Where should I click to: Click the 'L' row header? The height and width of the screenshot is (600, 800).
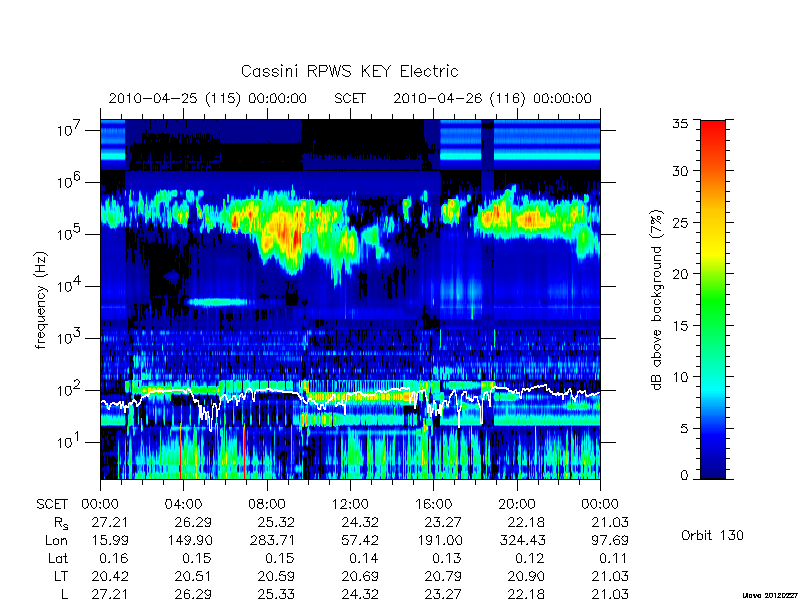tap(63, 594)
